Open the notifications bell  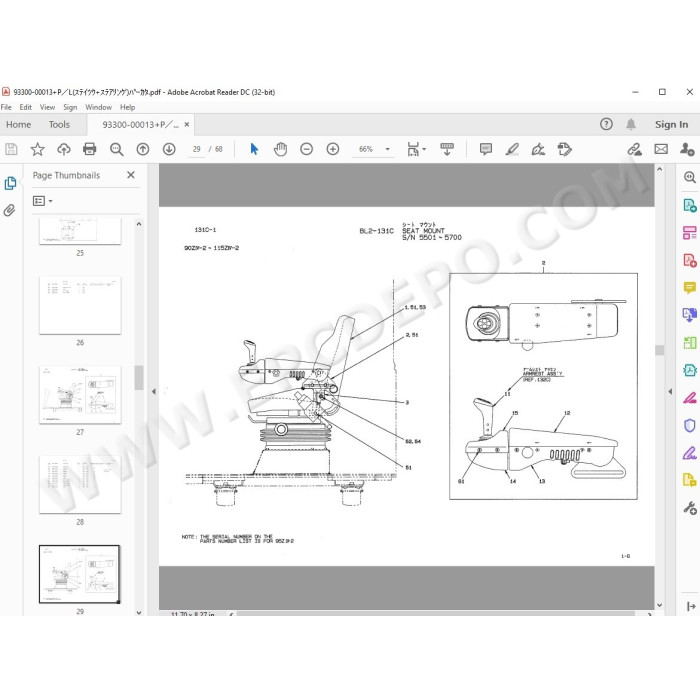(x=630, y=124)
